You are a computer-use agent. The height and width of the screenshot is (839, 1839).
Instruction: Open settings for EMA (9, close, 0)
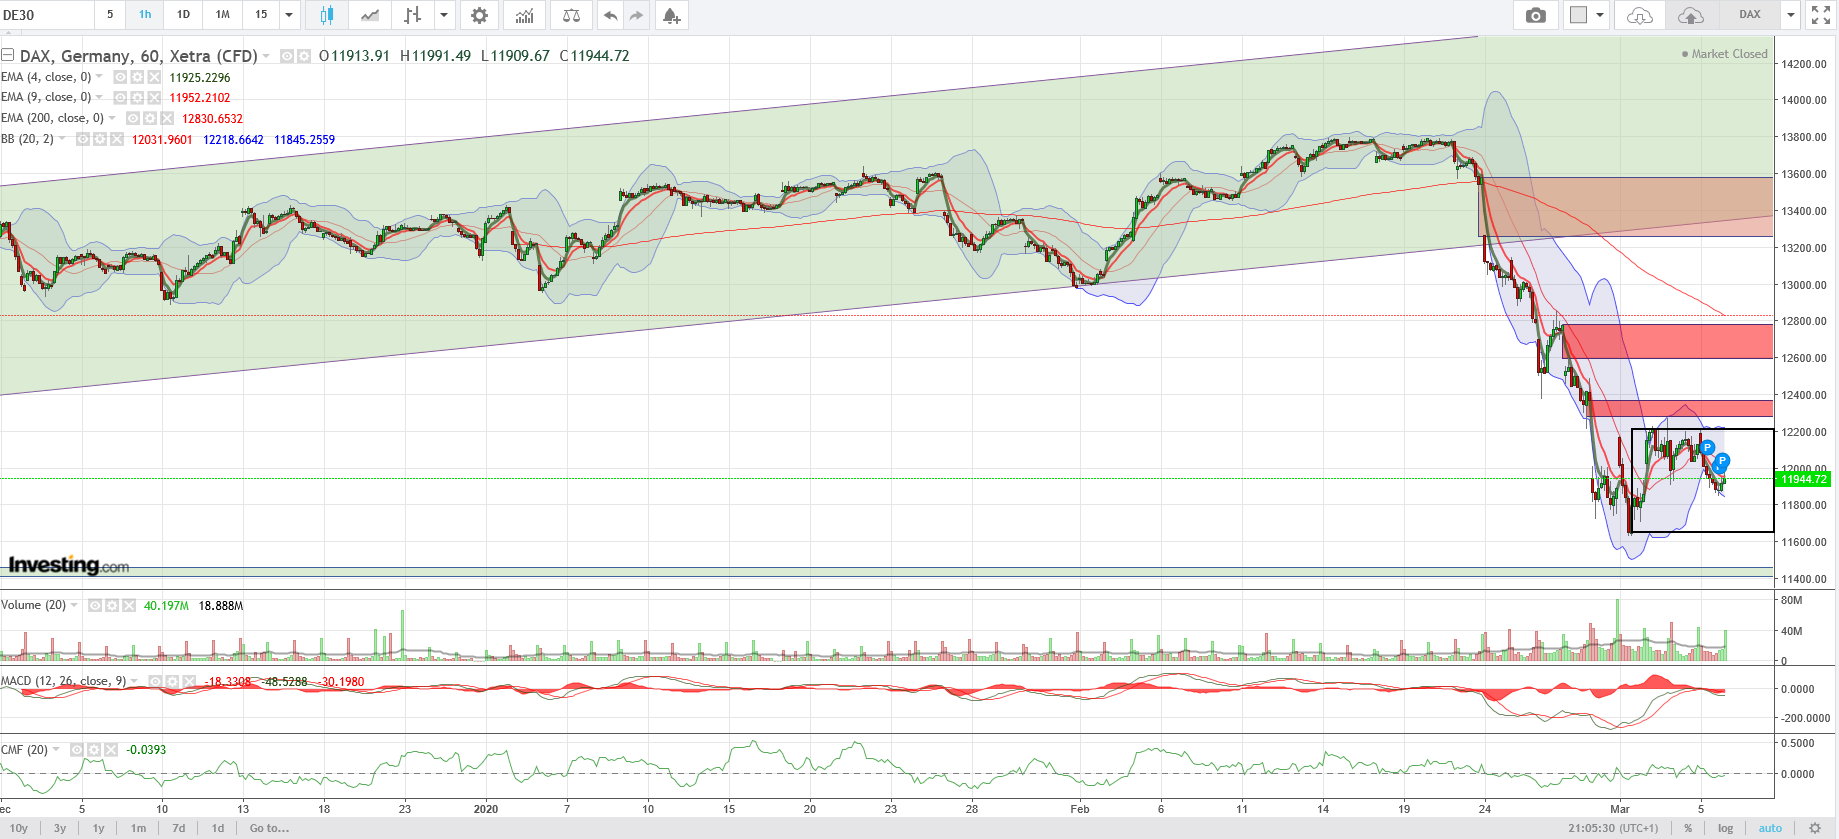coord(137,97)
